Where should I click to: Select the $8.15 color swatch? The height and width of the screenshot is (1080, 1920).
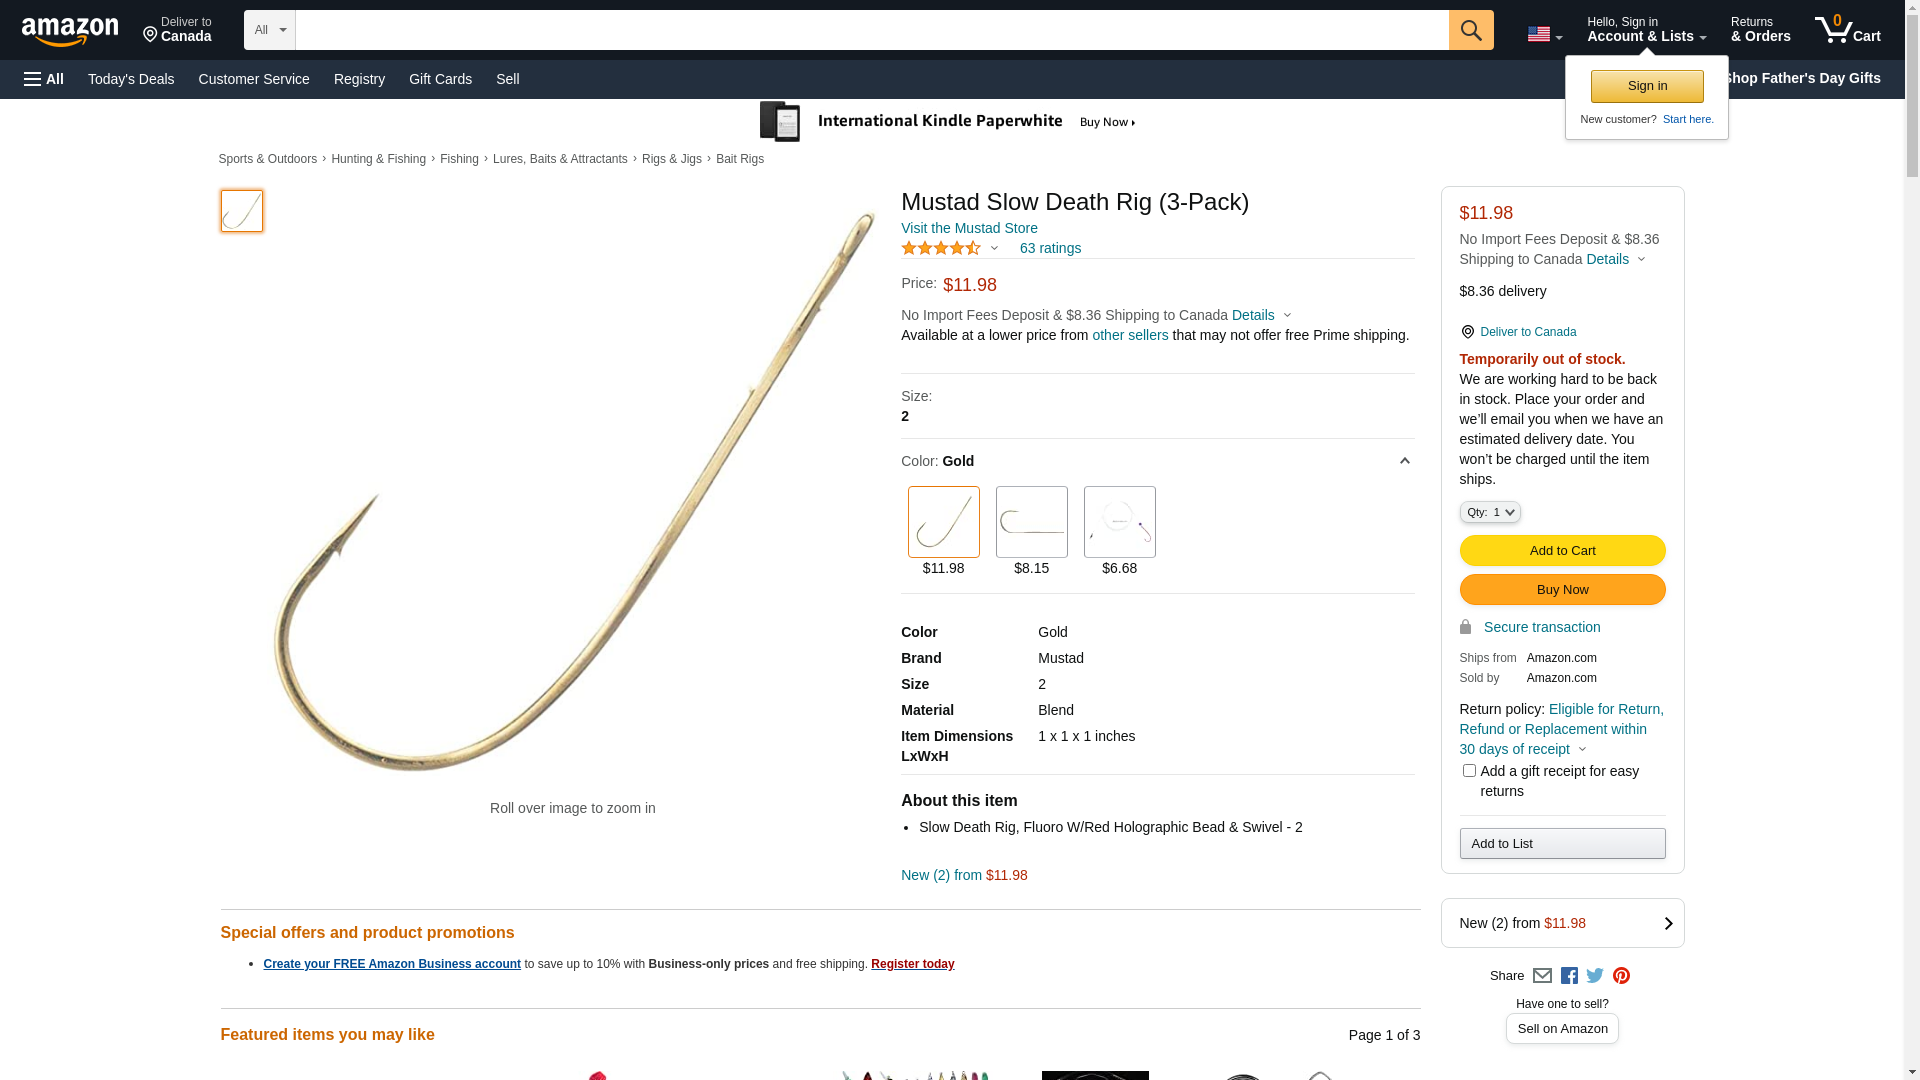[x=1031, y=522]
